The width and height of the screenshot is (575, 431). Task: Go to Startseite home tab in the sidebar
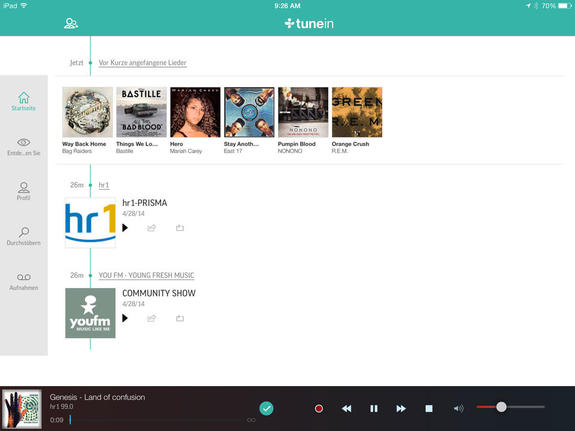click(x=23, y=101)
